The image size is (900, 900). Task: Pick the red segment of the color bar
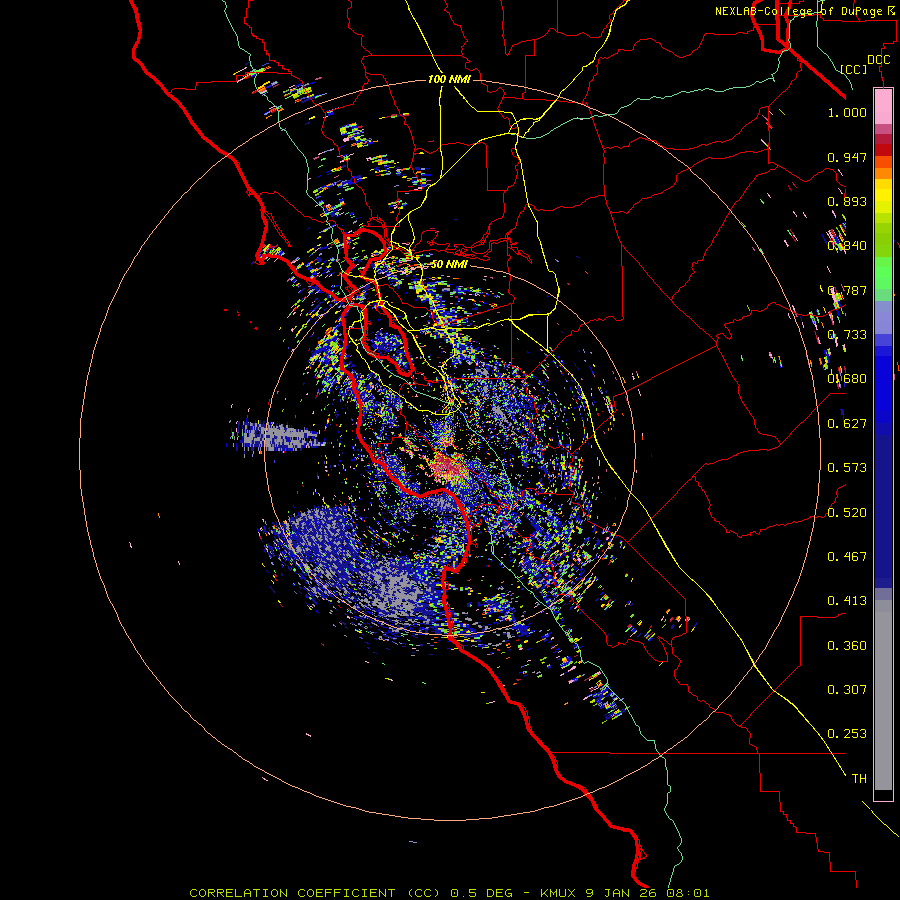(x=883, y=149)
